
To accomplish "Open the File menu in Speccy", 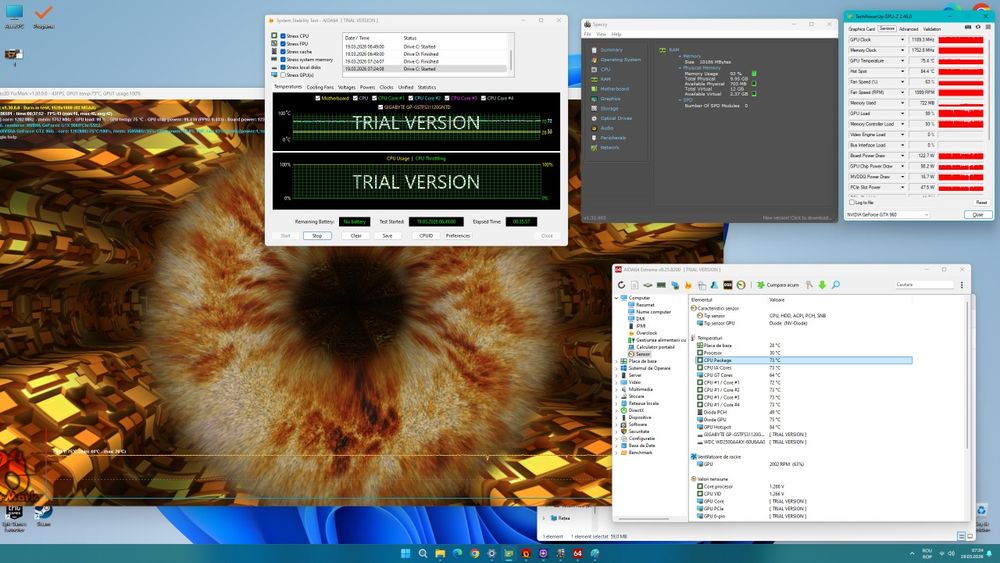I will tap(587, 34).
